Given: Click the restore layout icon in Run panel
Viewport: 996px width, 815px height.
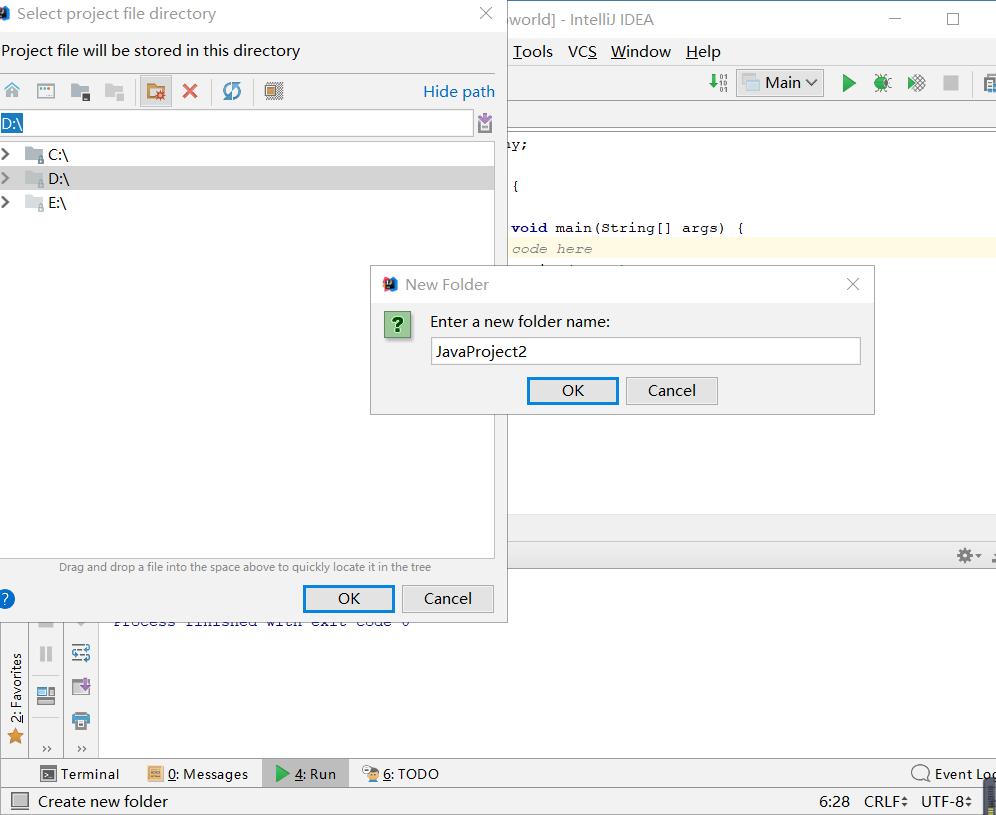Looking at the screenshot, I should [x=46, y=696].
